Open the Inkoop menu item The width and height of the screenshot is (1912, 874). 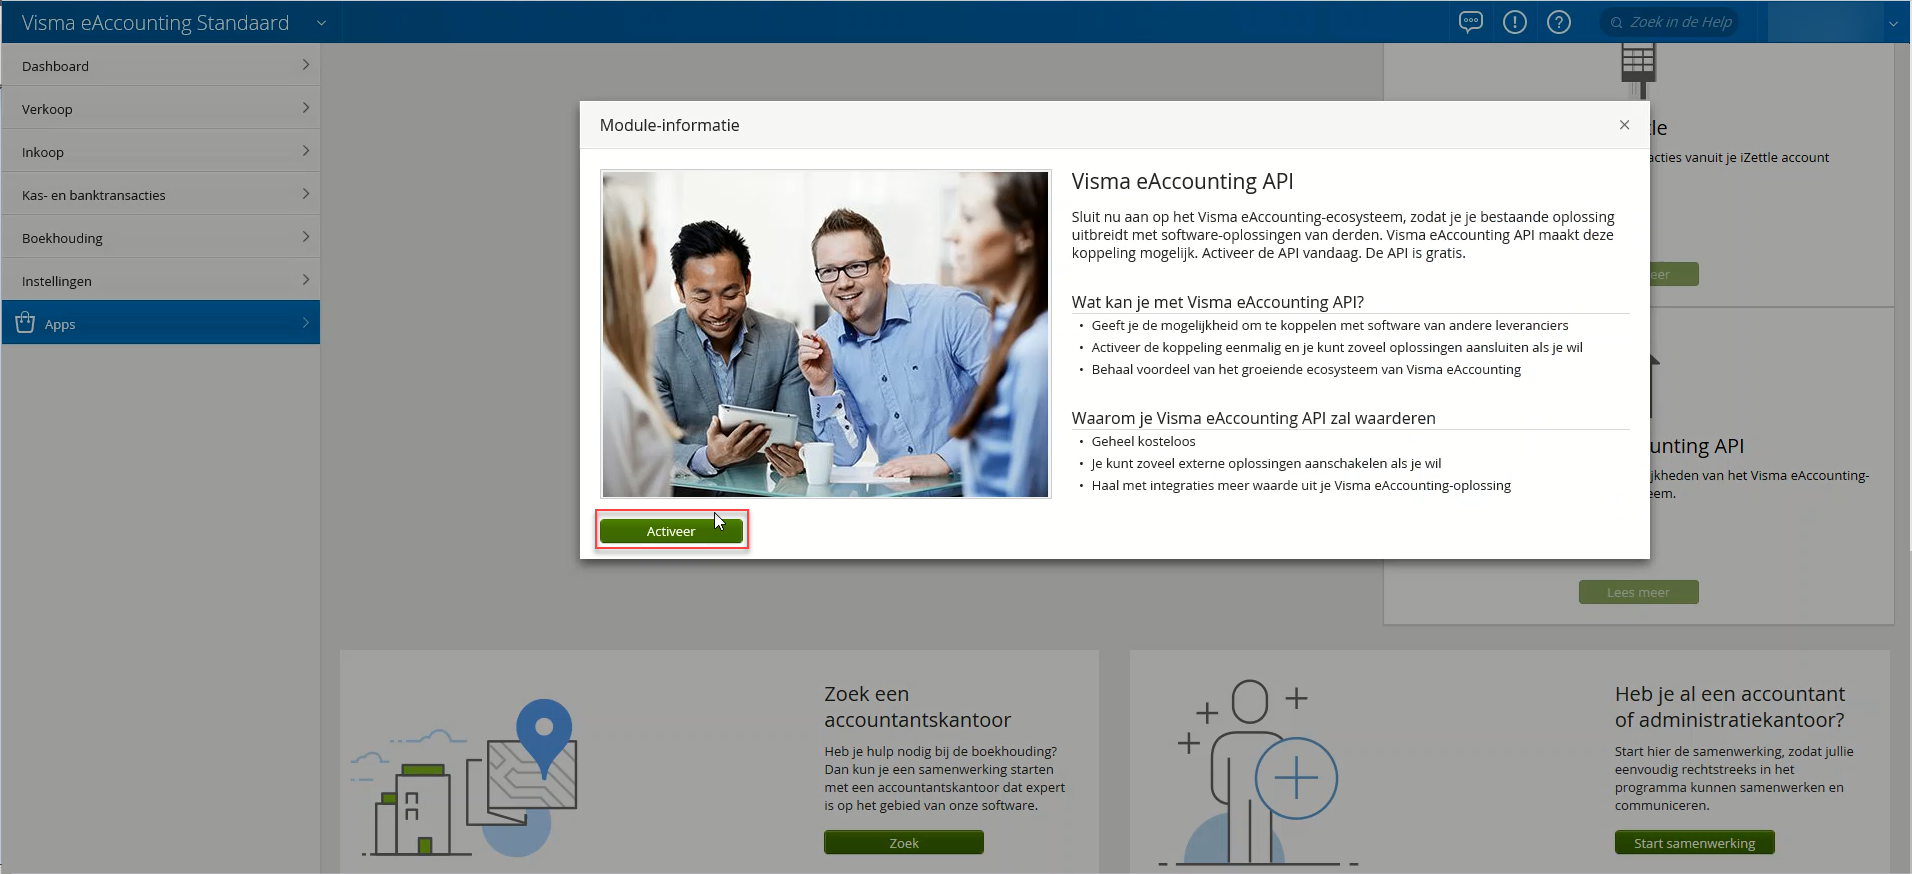click(x=161, y=151)
